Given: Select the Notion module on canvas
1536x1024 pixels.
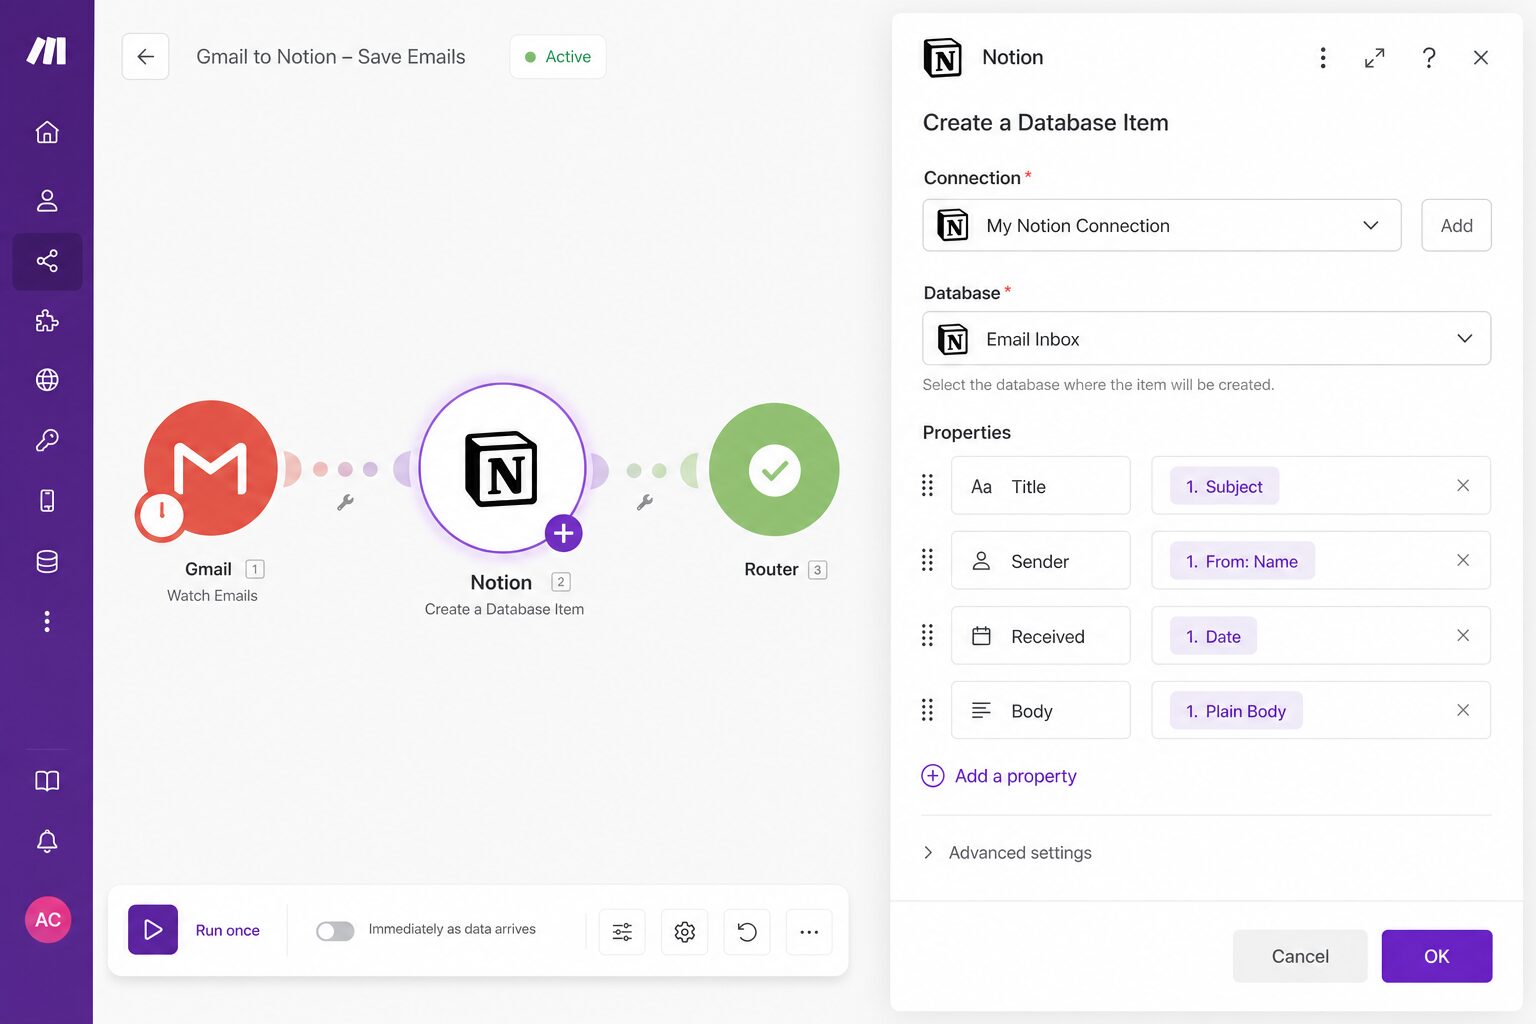Looking at the screenshot, I should click(502, 468).
